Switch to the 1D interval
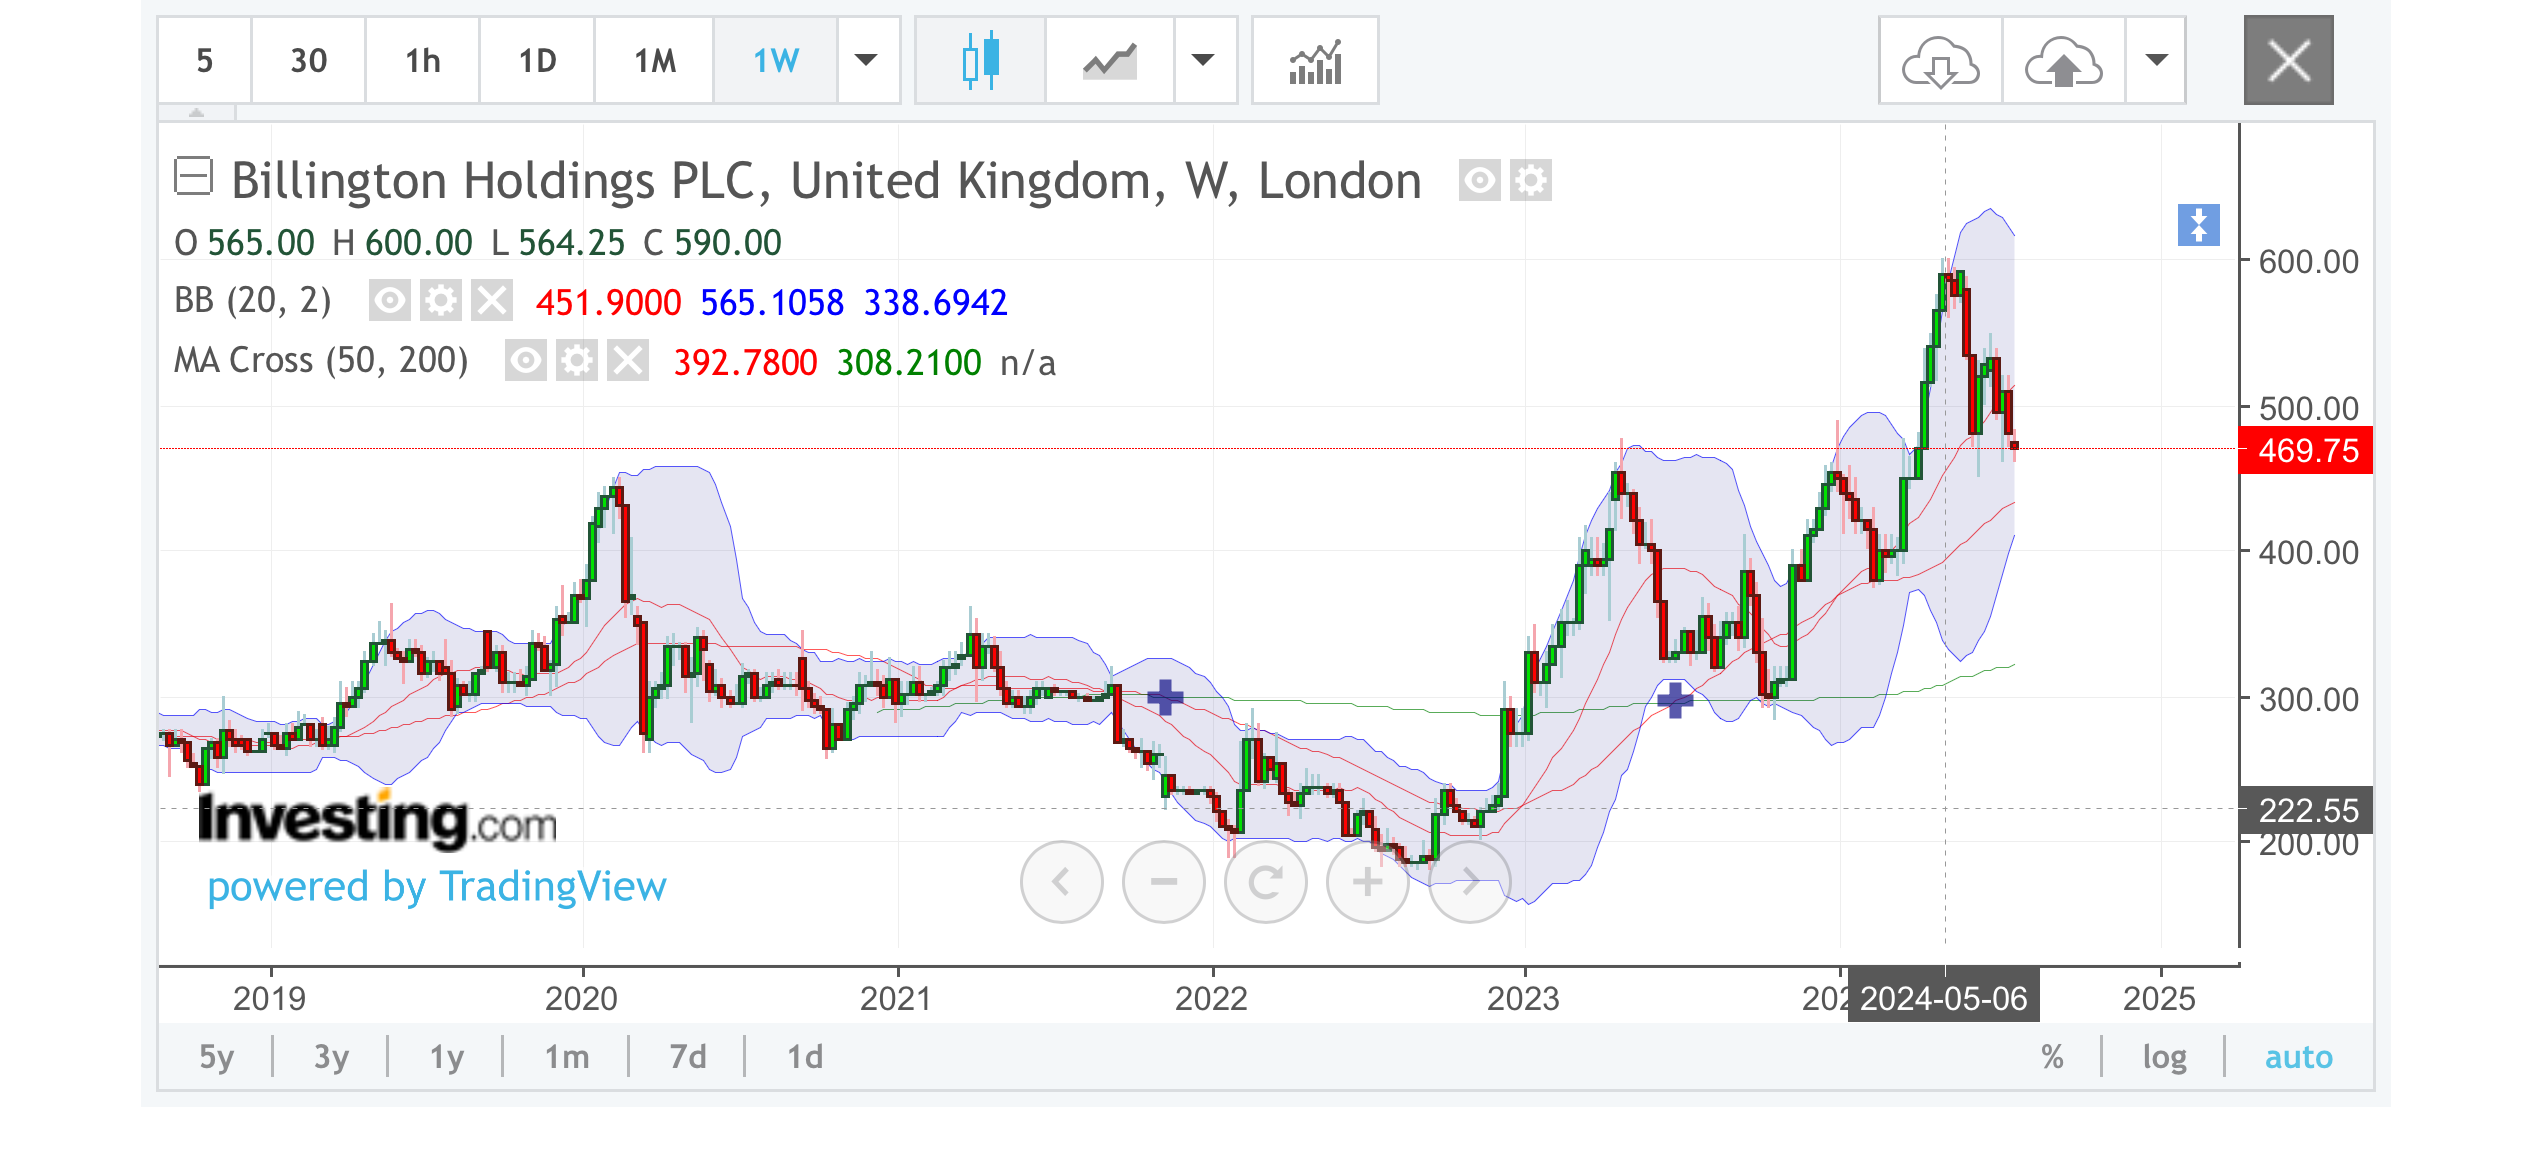 click(537, 60)
